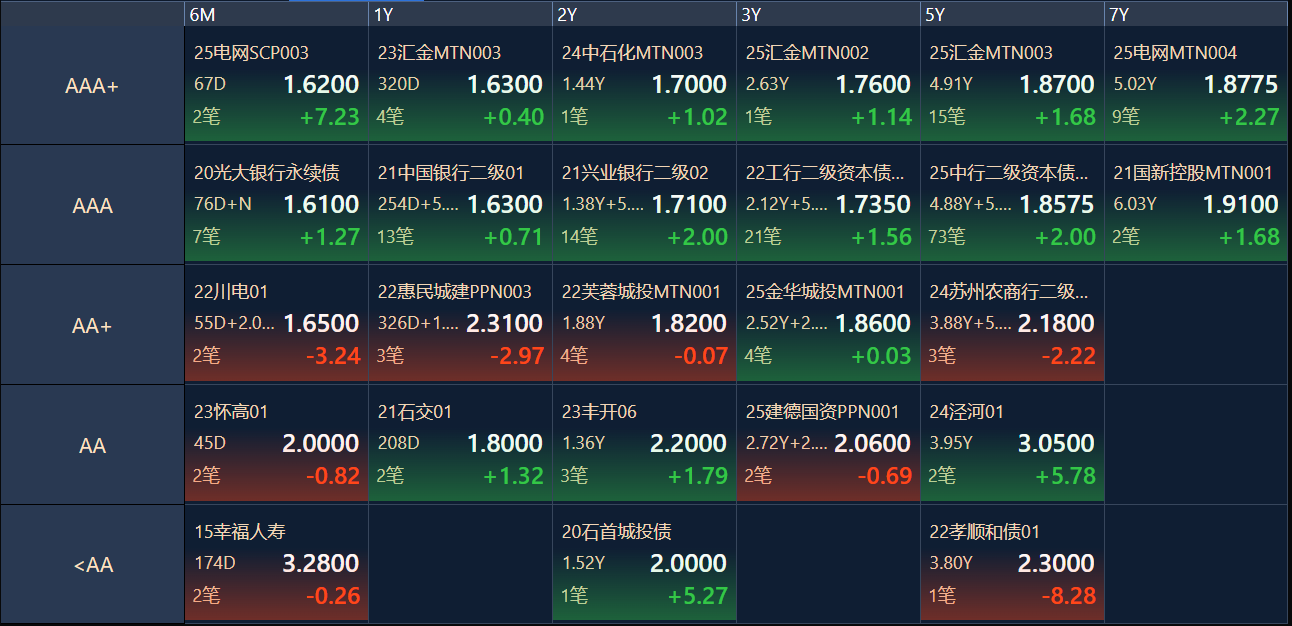Click the 20石首城投债 bond cell

(645, 564)
